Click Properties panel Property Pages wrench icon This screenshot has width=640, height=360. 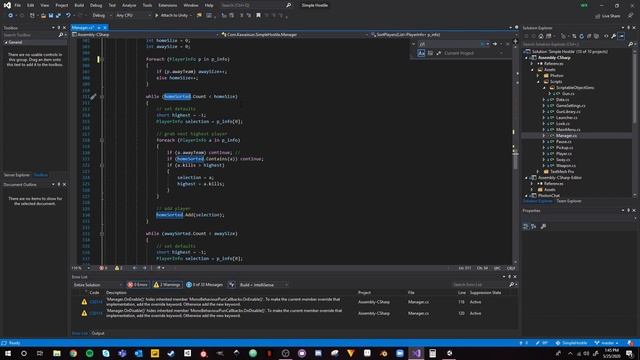pos(543,227)
